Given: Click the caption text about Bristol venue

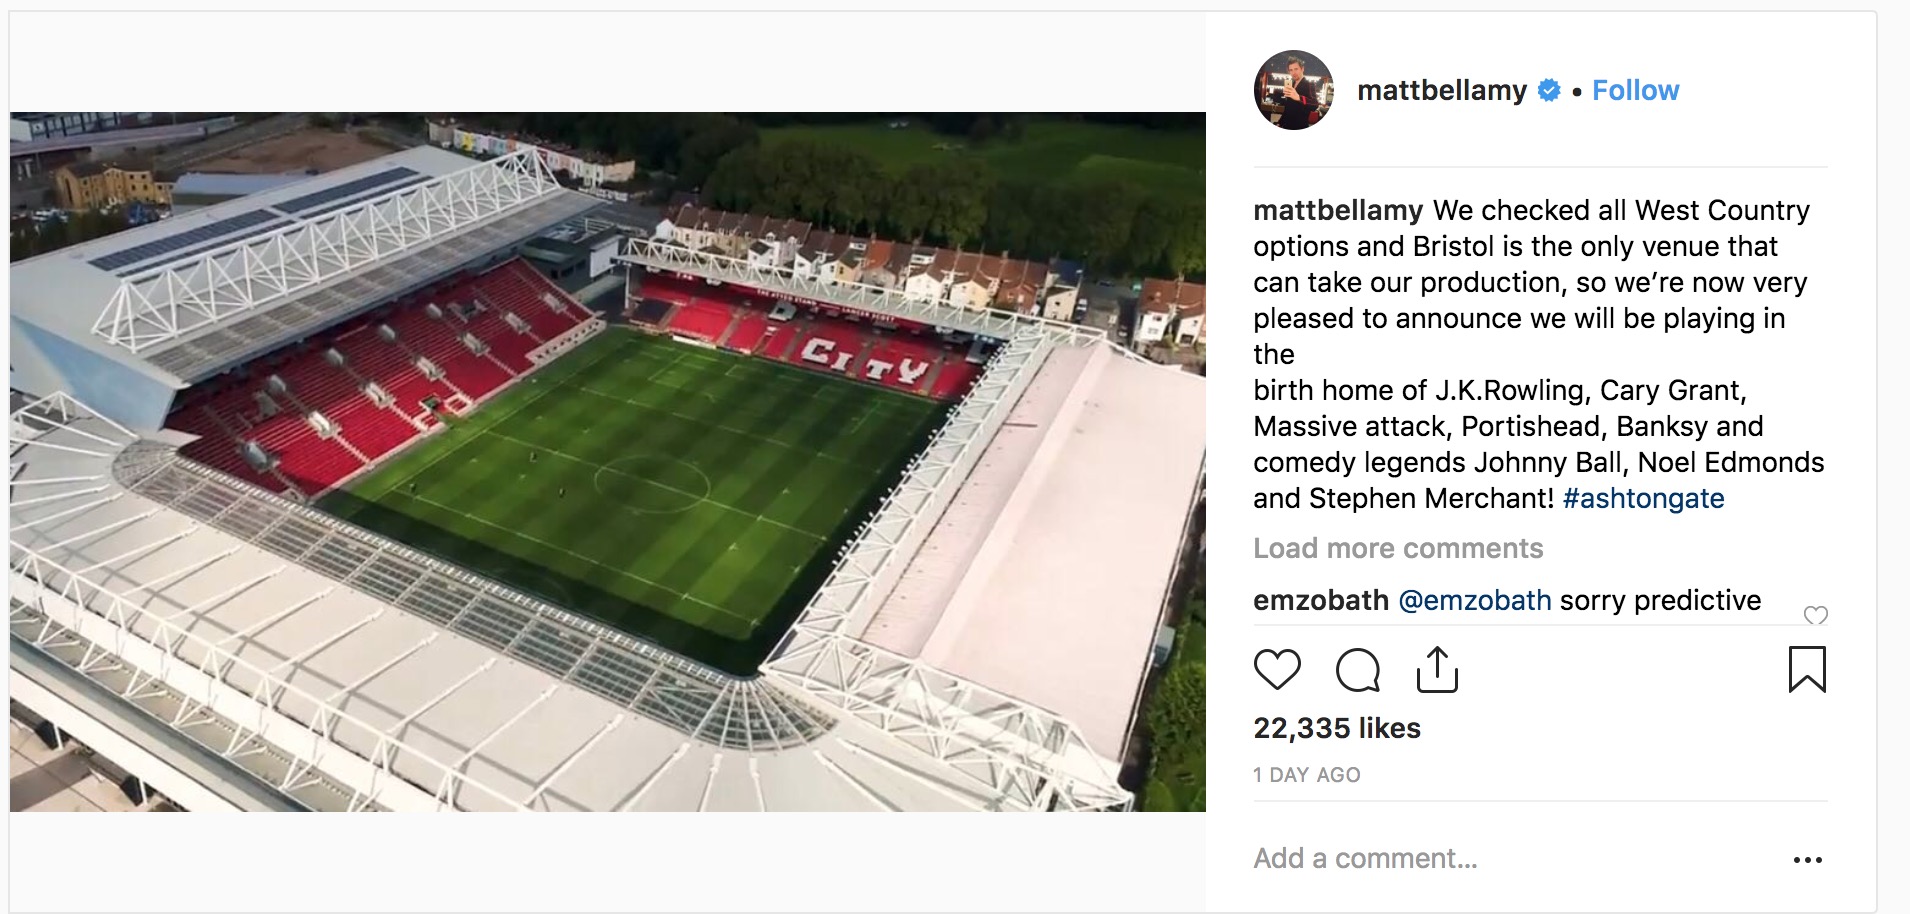Looking at the screenshot, I should (1530, 282).
